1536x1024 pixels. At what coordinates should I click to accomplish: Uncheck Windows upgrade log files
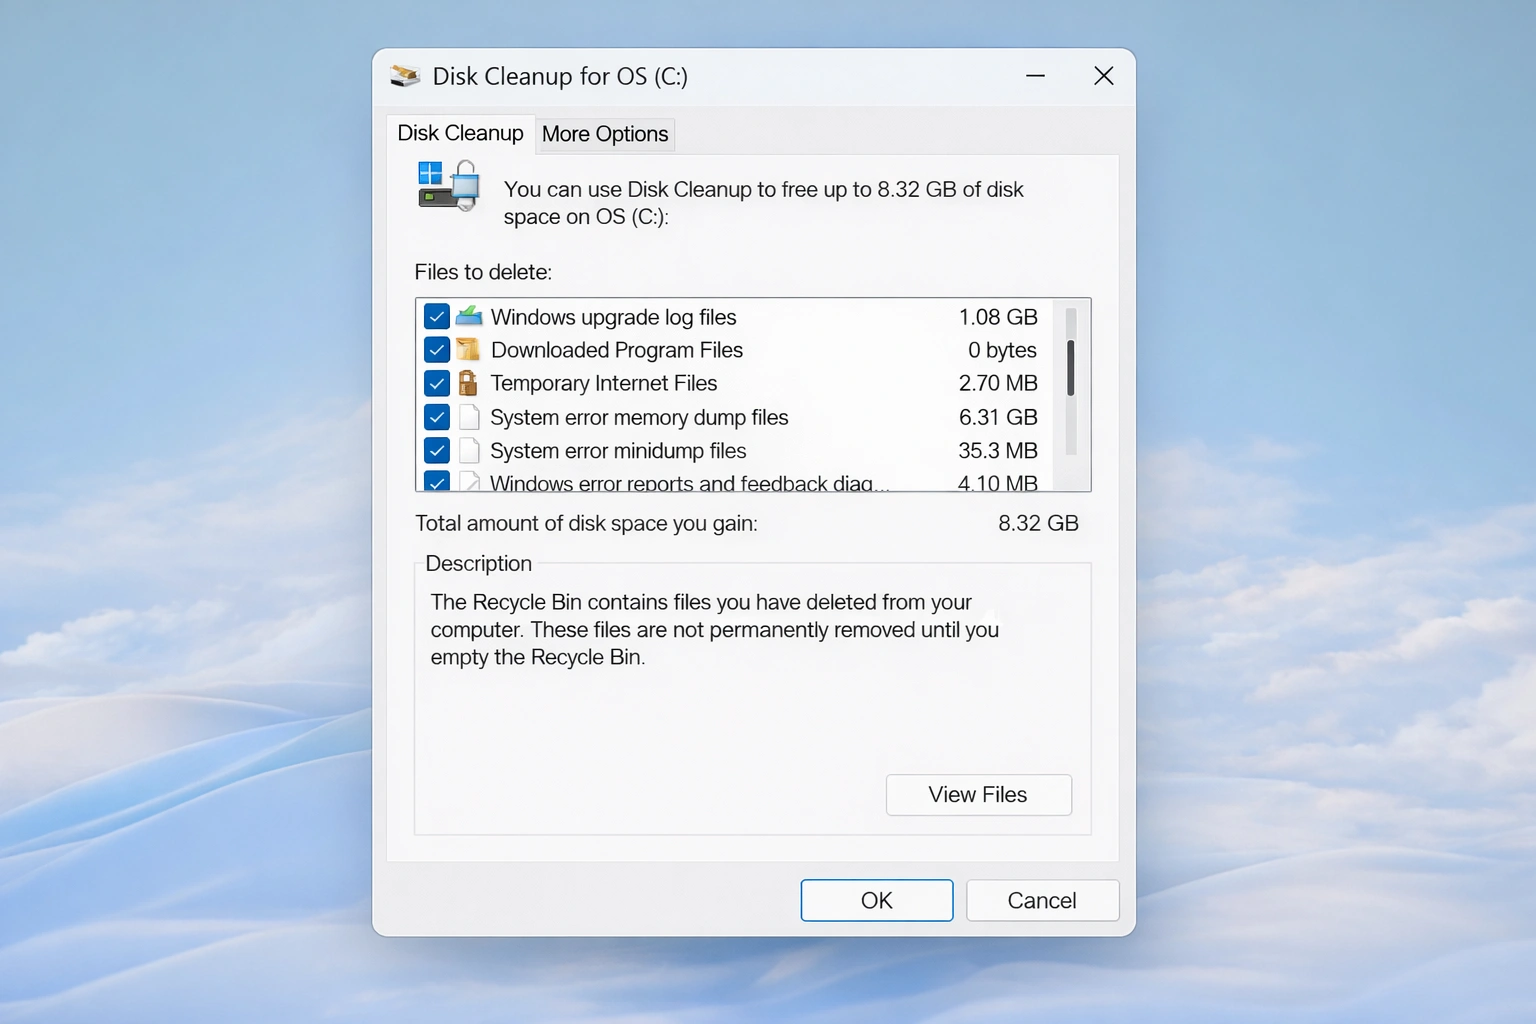[437, 316]
